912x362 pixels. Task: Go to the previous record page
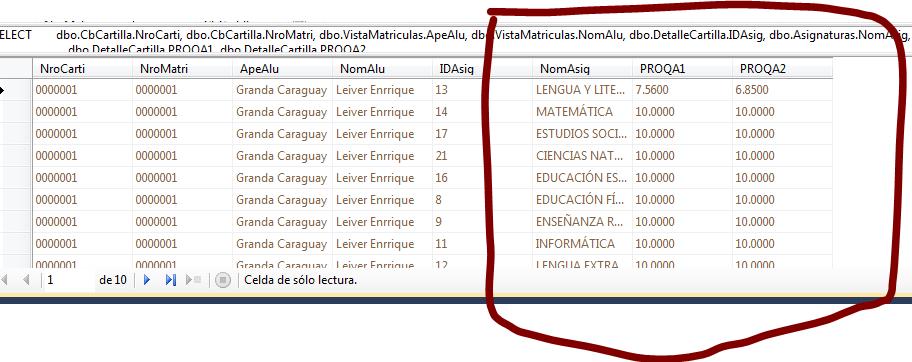26,280
